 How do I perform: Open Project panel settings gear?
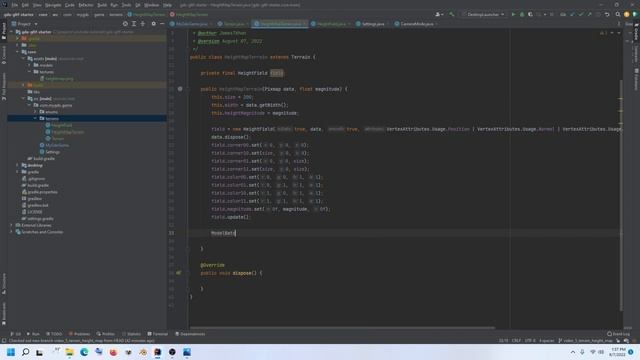[153, 24]
